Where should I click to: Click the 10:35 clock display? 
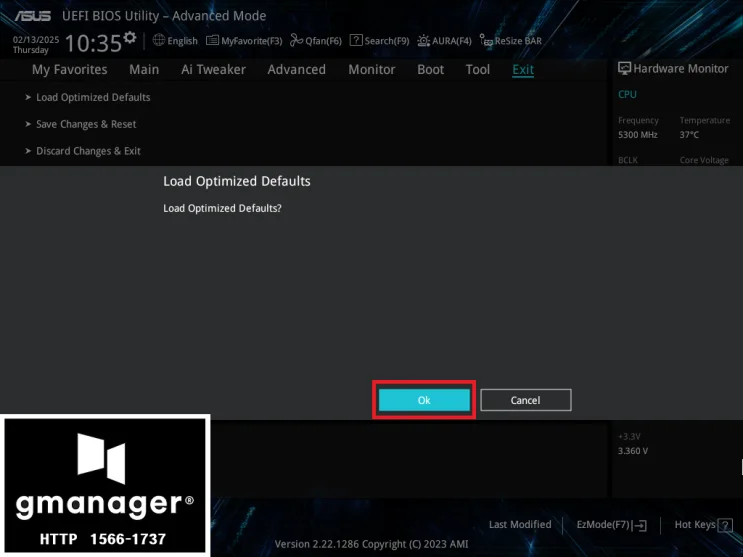(x=93, y=43)
